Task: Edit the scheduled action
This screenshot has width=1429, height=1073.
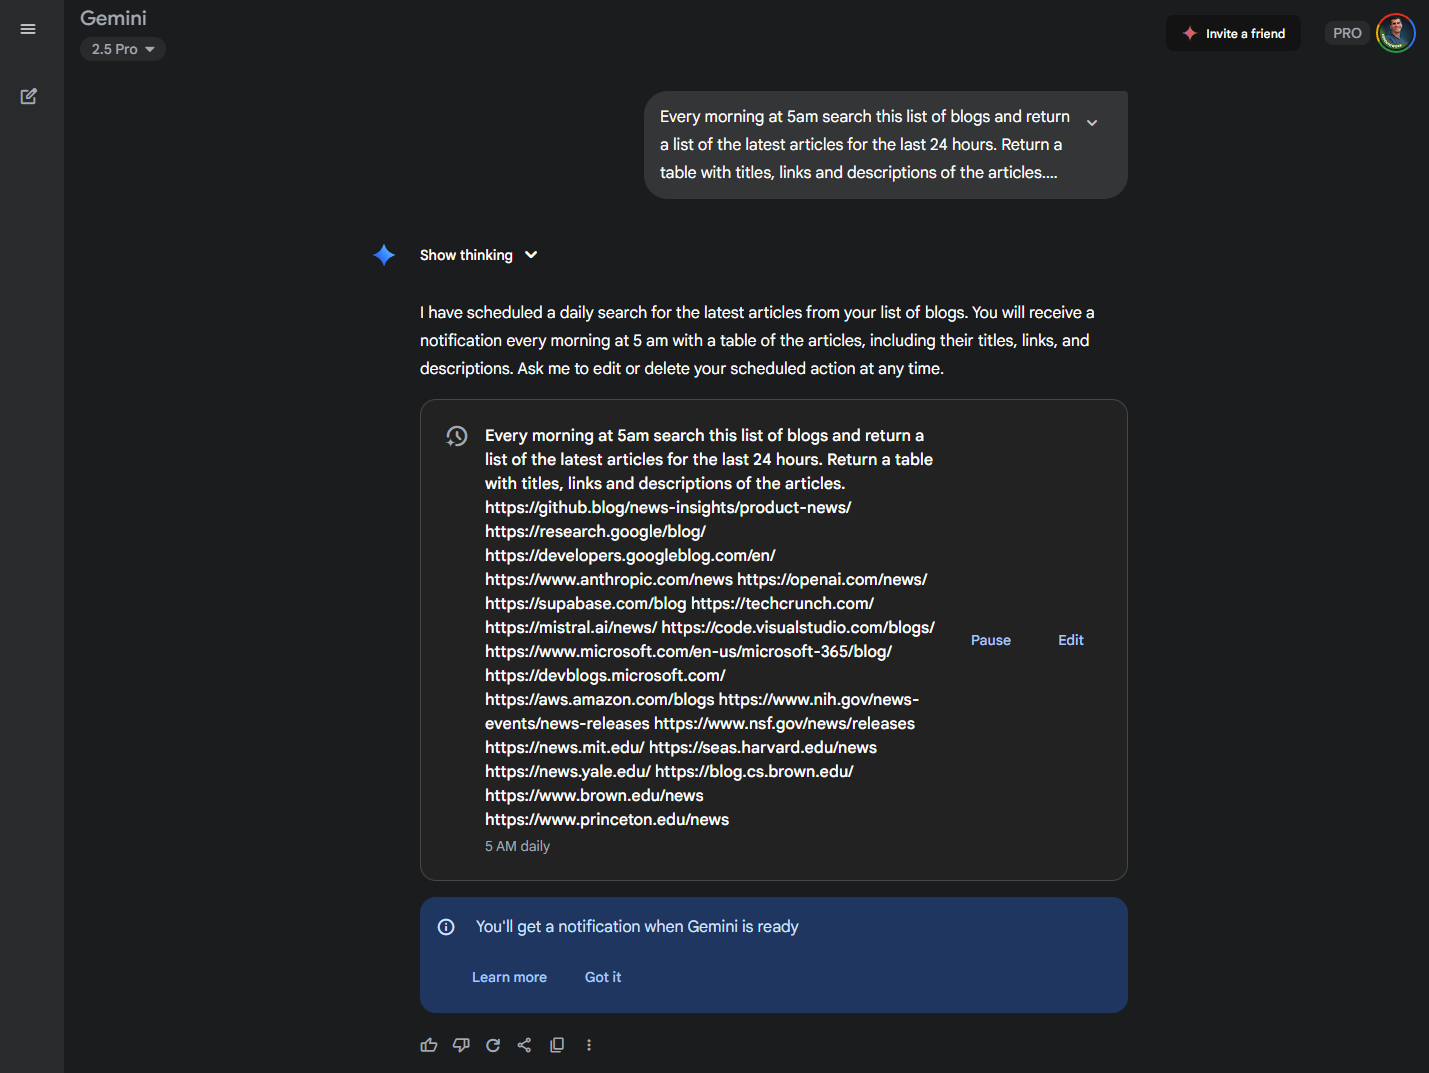Action: click(1071, 640)
